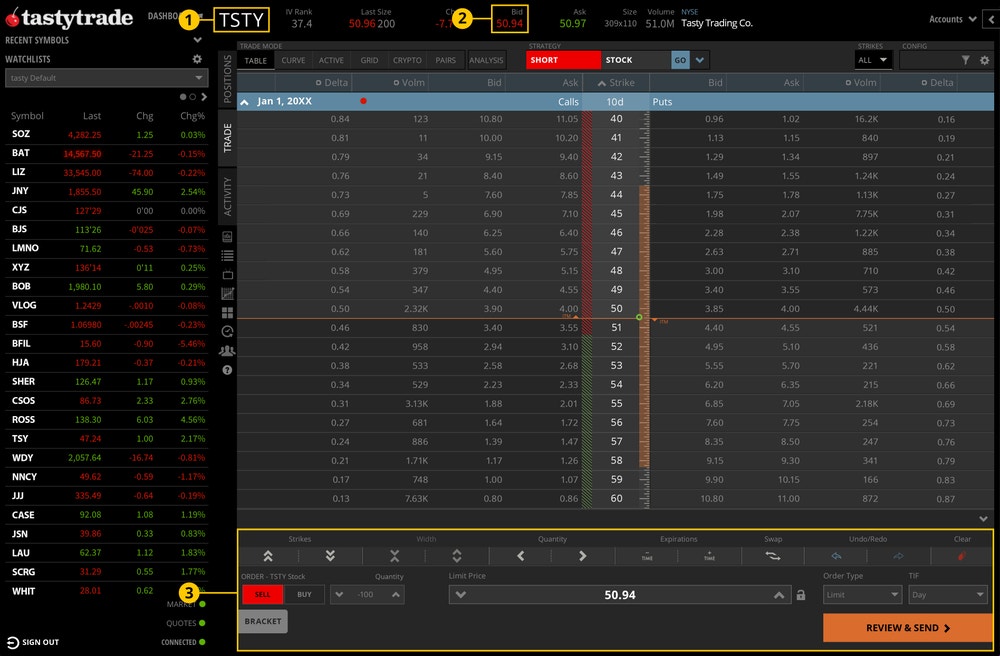Click the plus time expiration icon
1000x656 pixels.
(709, 556)
